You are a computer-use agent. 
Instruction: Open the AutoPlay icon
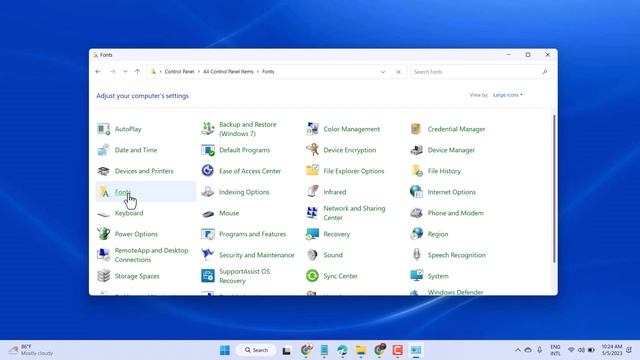(104, 129)
